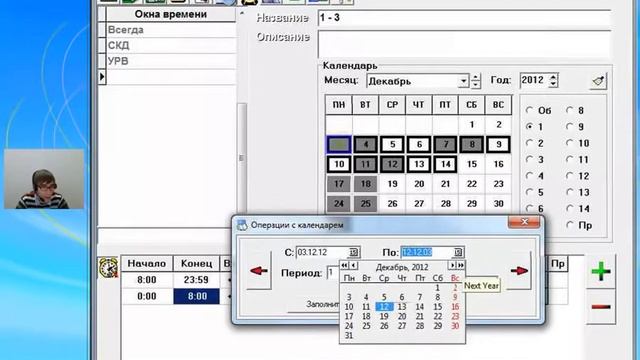Image resolution: width=640 pixels, height=360 pixels.
Task: Click into the Описание text area
Action: pyautogui.click(x=464, y=44)
